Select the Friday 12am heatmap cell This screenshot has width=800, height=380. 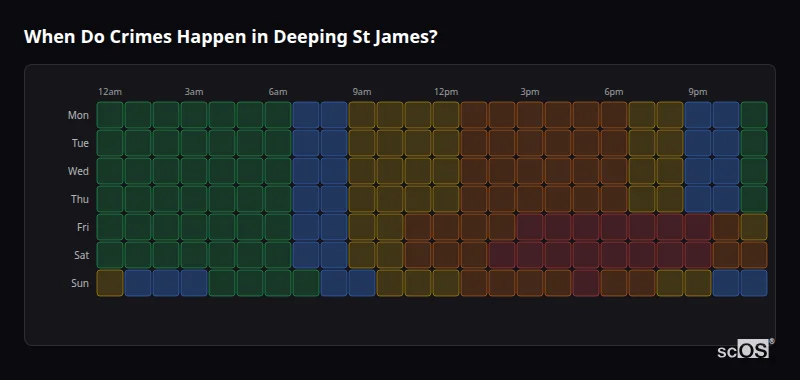(x=110, y=227)
